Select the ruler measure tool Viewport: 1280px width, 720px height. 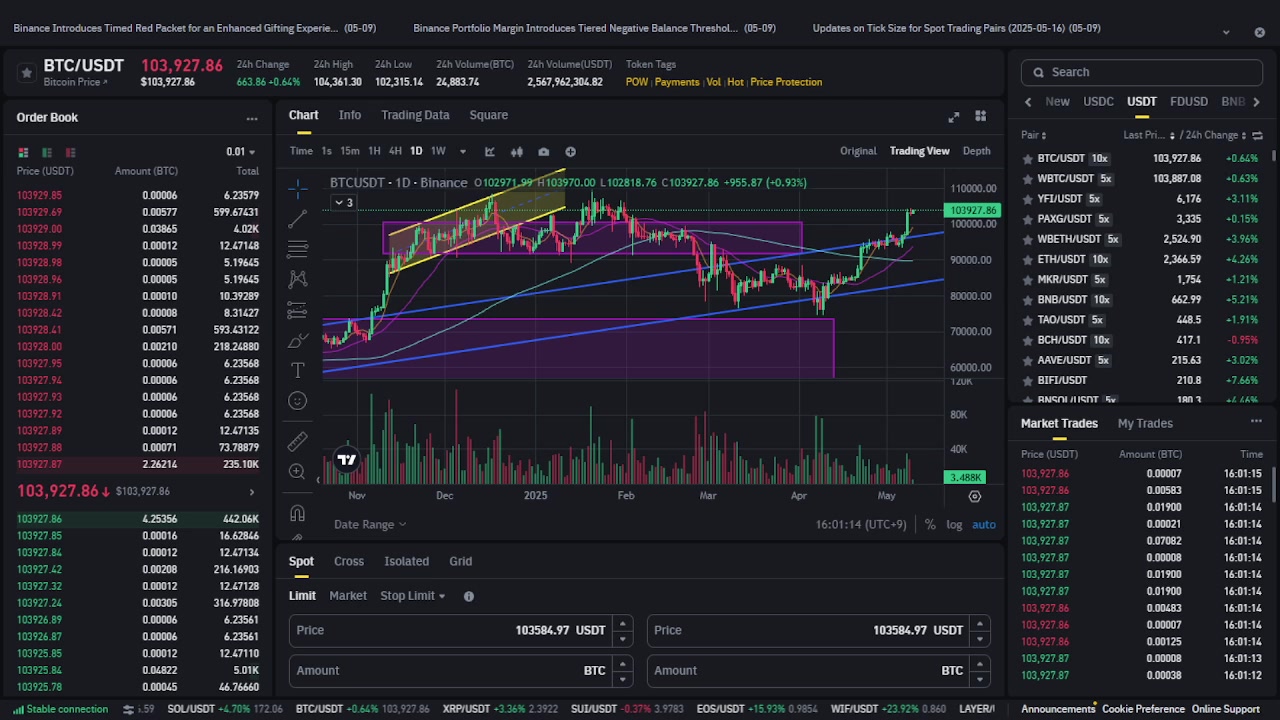coord(297,441)
